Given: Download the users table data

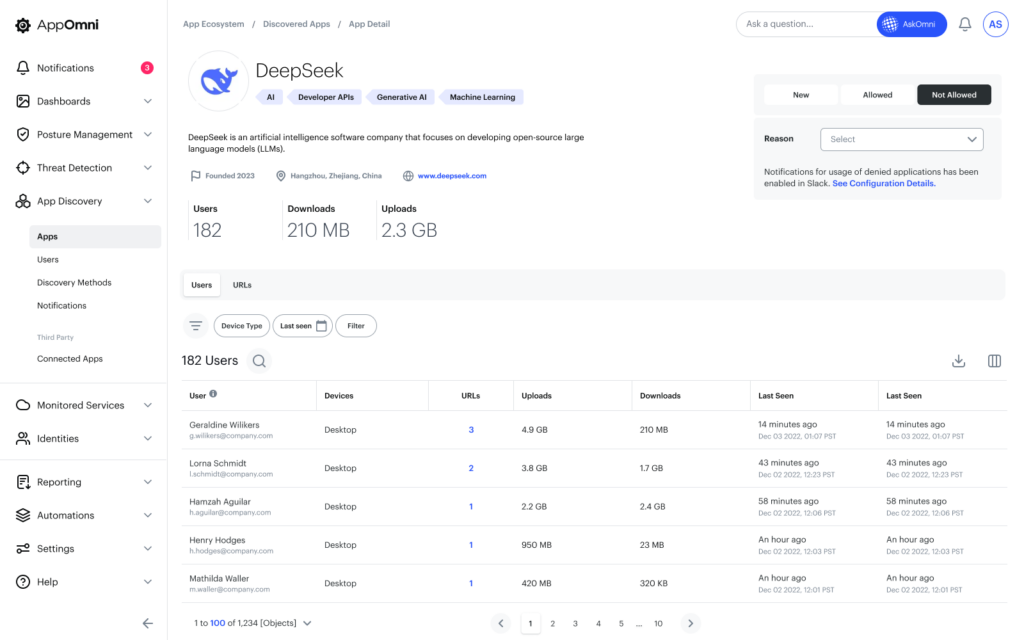Looking at the screenshot, I should [x=958, y=361].
